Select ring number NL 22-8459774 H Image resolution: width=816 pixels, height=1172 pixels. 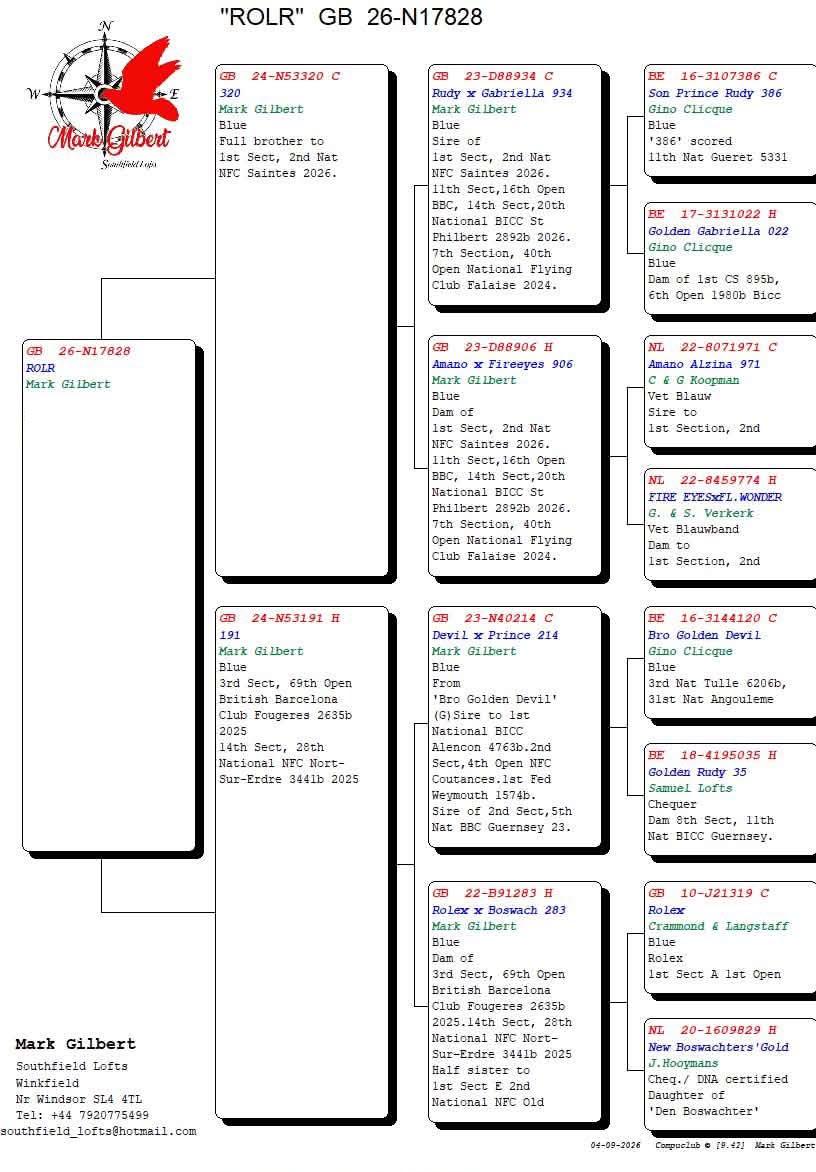pyautogui.click(x=713, y=481)
